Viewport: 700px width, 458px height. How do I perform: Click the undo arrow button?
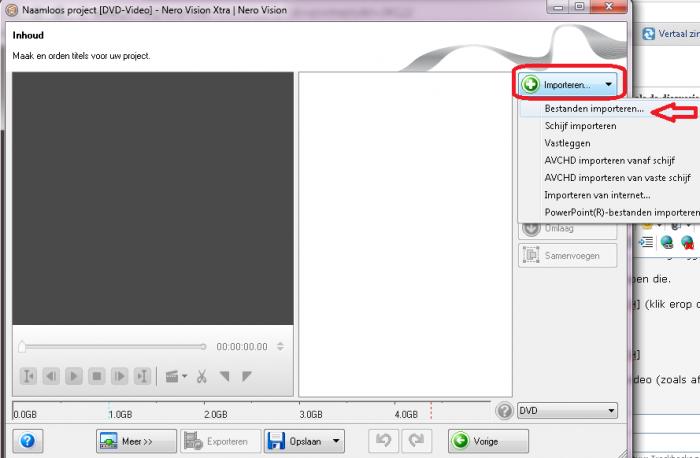point(383,441)
